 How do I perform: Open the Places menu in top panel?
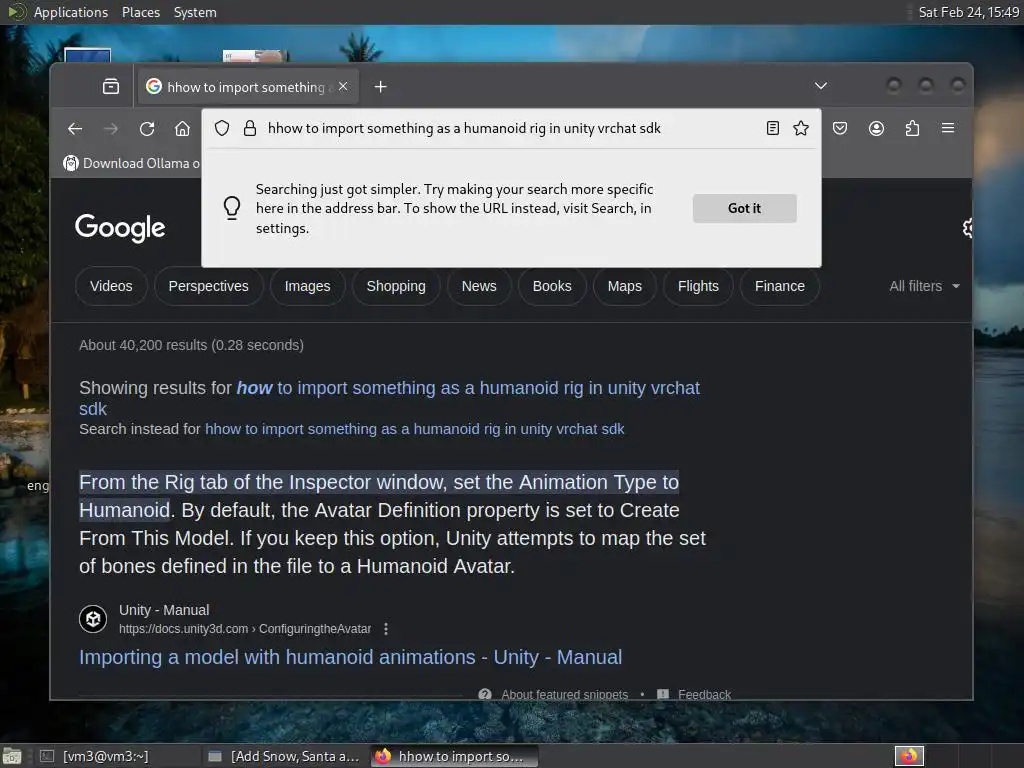pos(140,12)
